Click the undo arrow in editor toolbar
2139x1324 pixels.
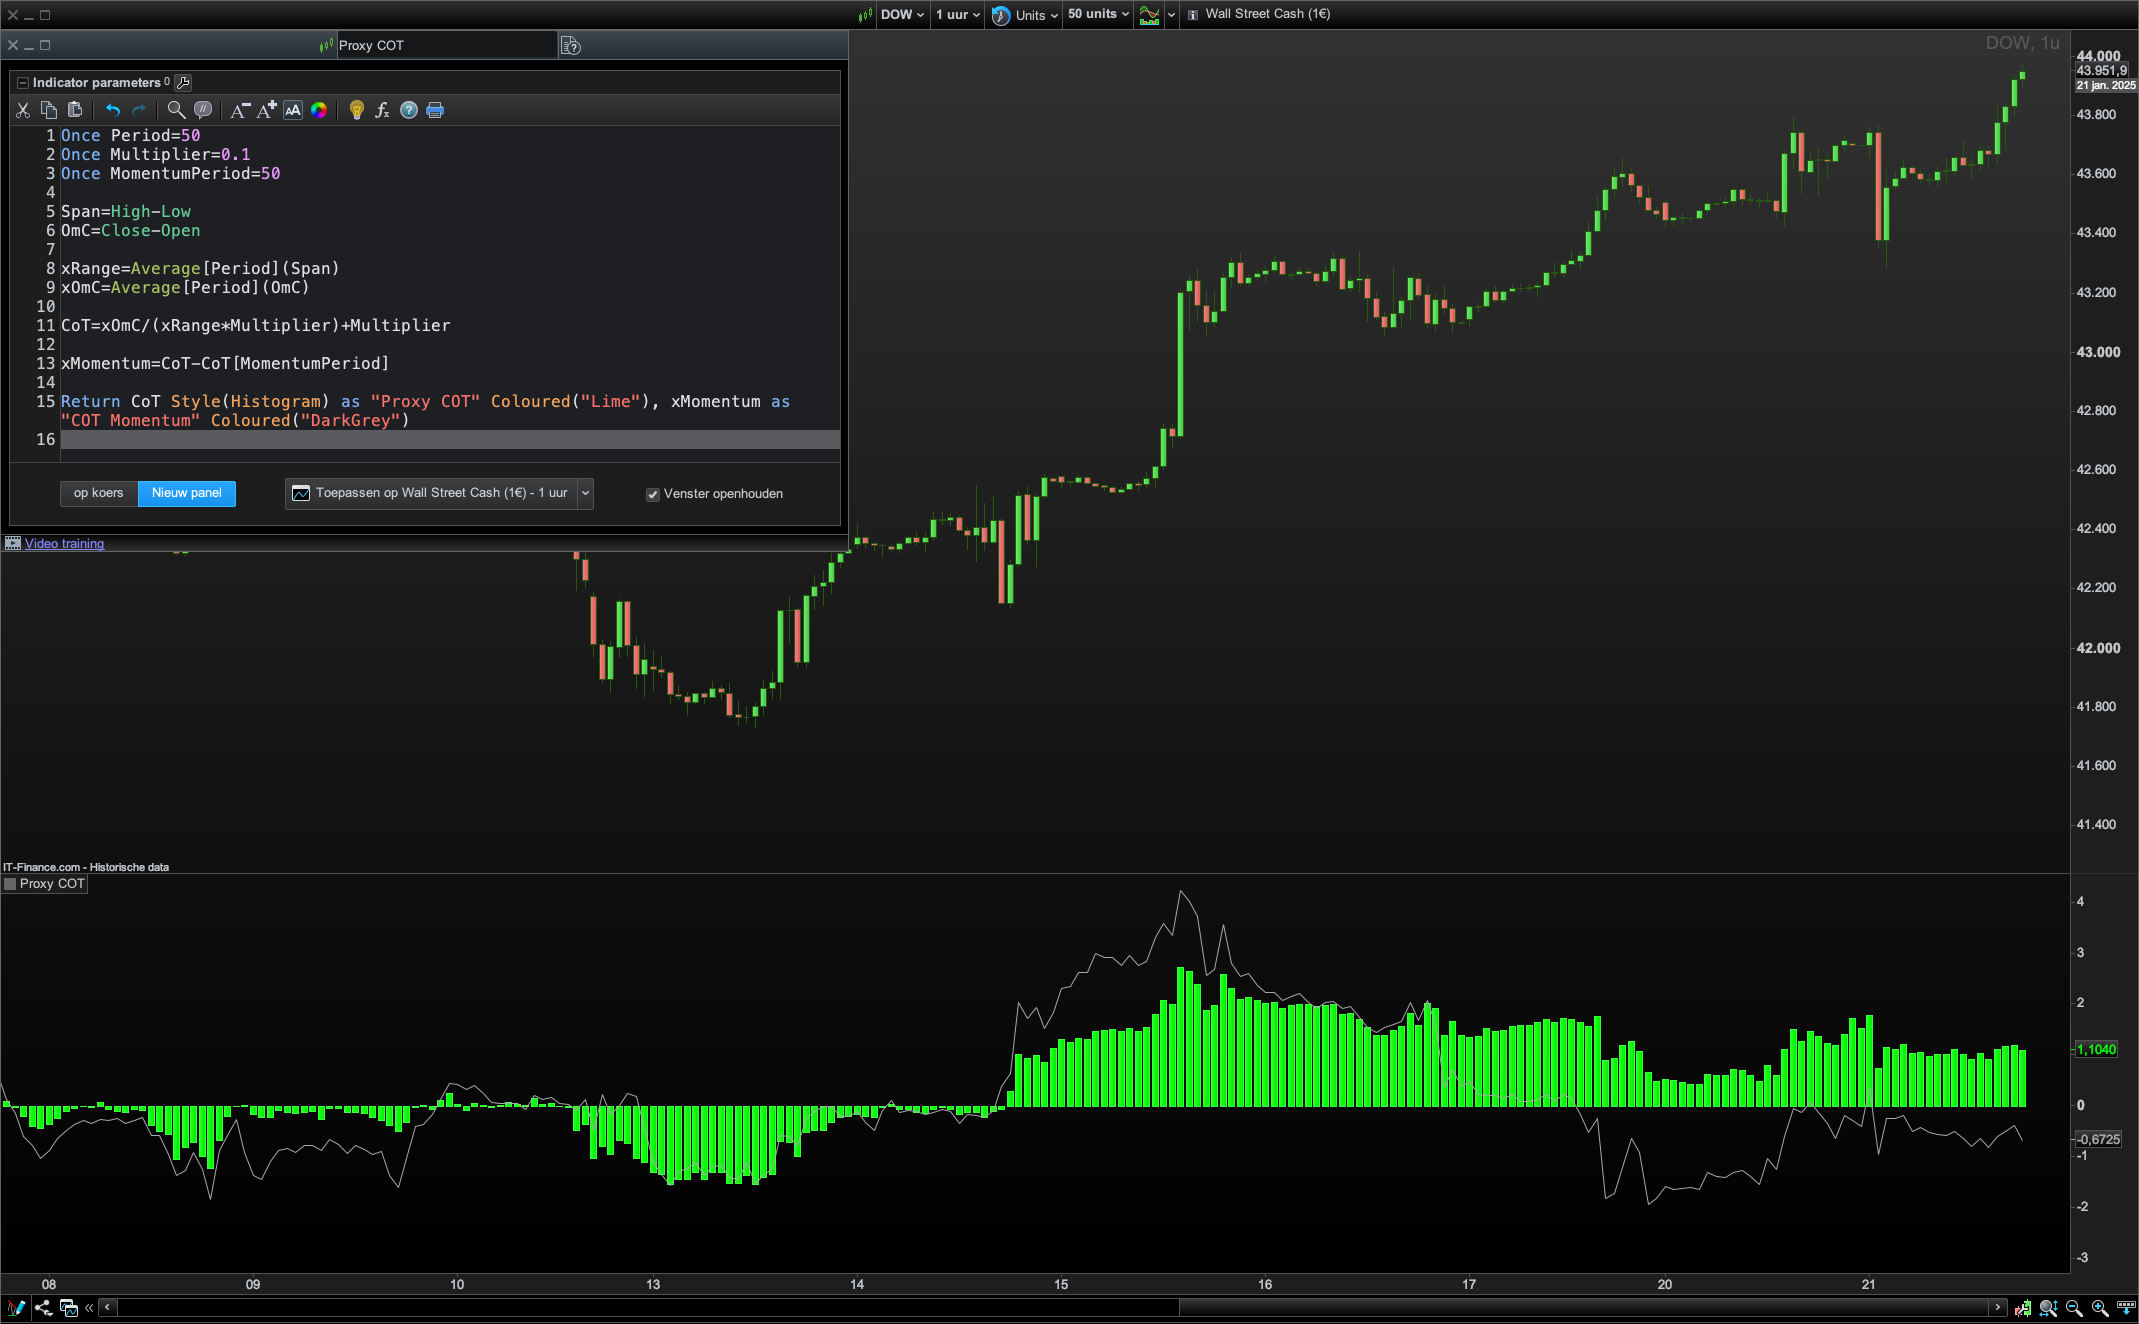tap(113, 110)
